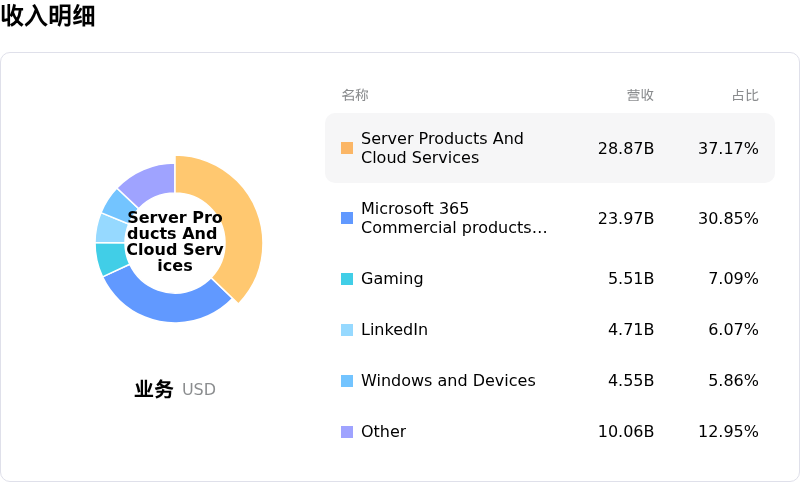Screen dimensions: 800x482
Task: Click blue Microsoft 365 legend swatch
Action: click(x=347, y=218)
